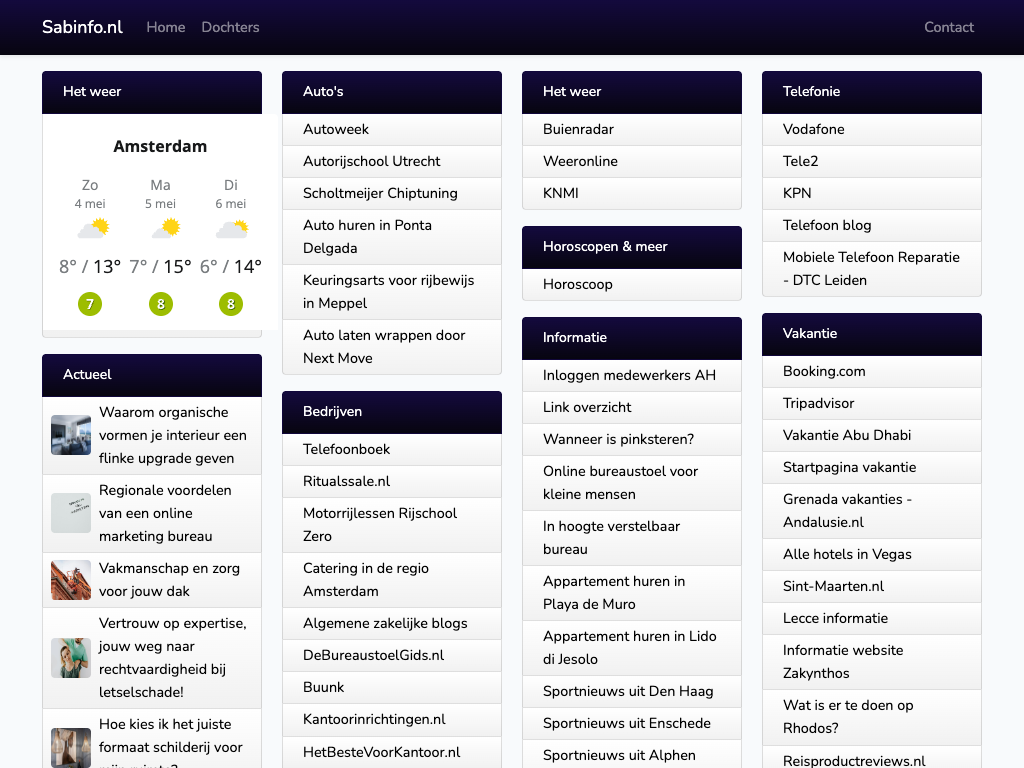Click the letselschade article thumbnail

(71, 658)
